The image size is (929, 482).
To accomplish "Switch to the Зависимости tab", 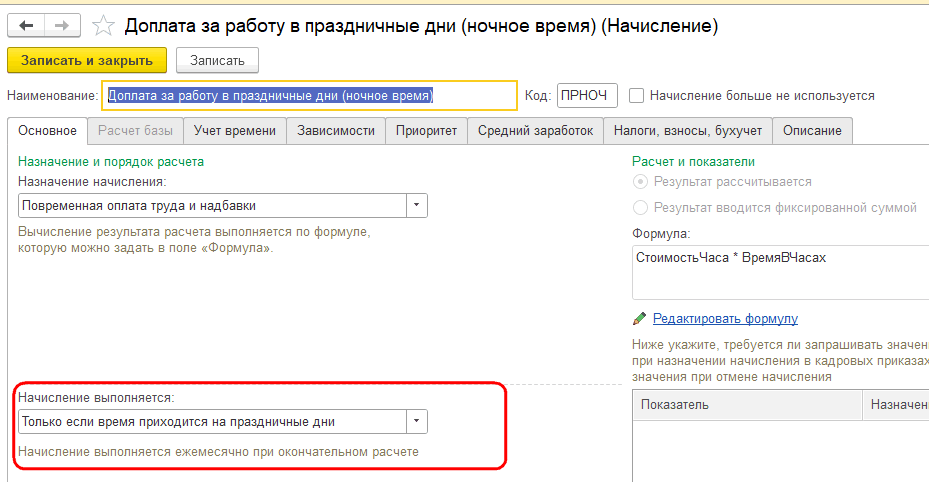I will click(x=336, y=131).
